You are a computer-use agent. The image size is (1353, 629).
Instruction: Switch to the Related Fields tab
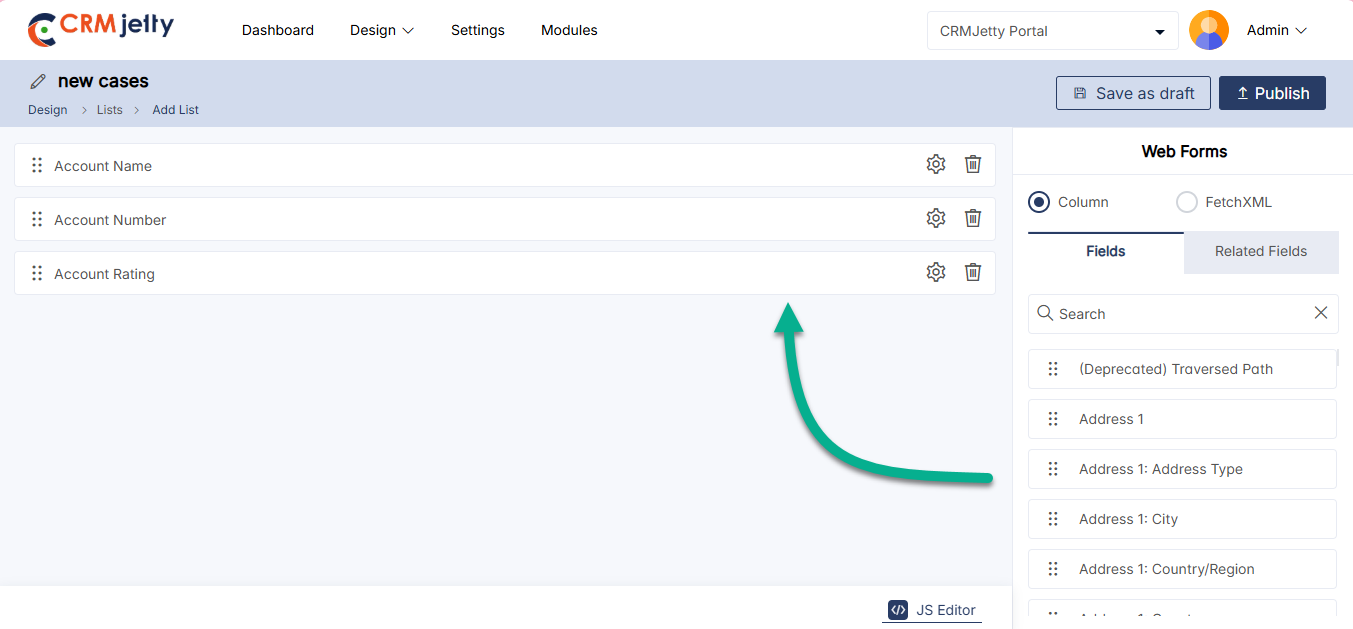(x=1260, y=252)
